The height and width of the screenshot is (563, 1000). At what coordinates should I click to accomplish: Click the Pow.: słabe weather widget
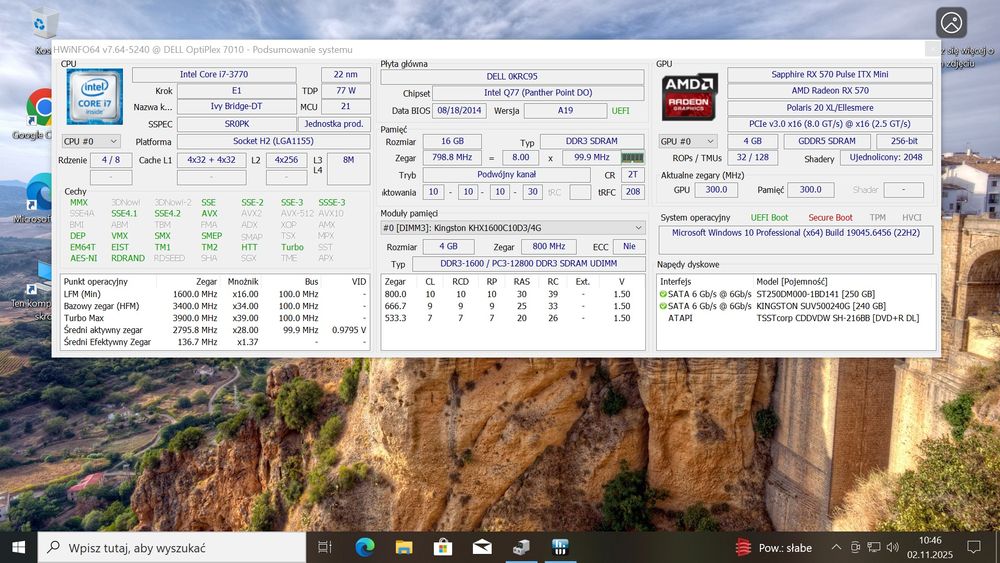pos(774,548)
